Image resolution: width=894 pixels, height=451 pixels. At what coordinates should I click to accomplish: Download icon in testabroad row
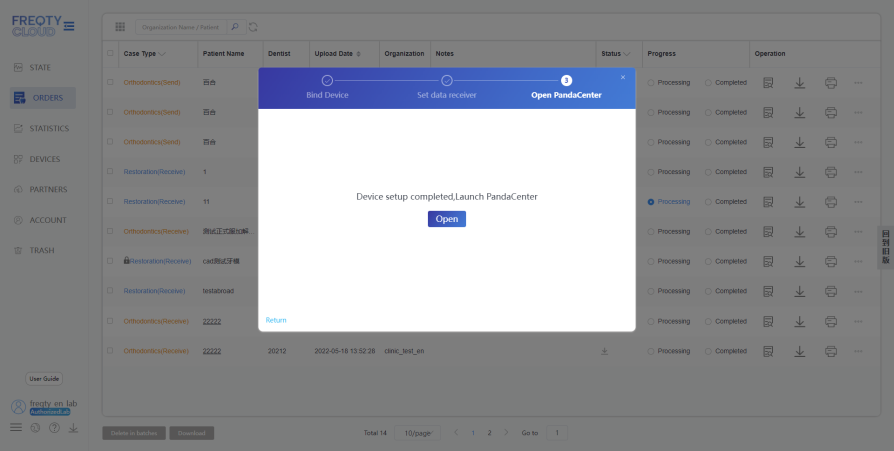click(x=799, y=291)
